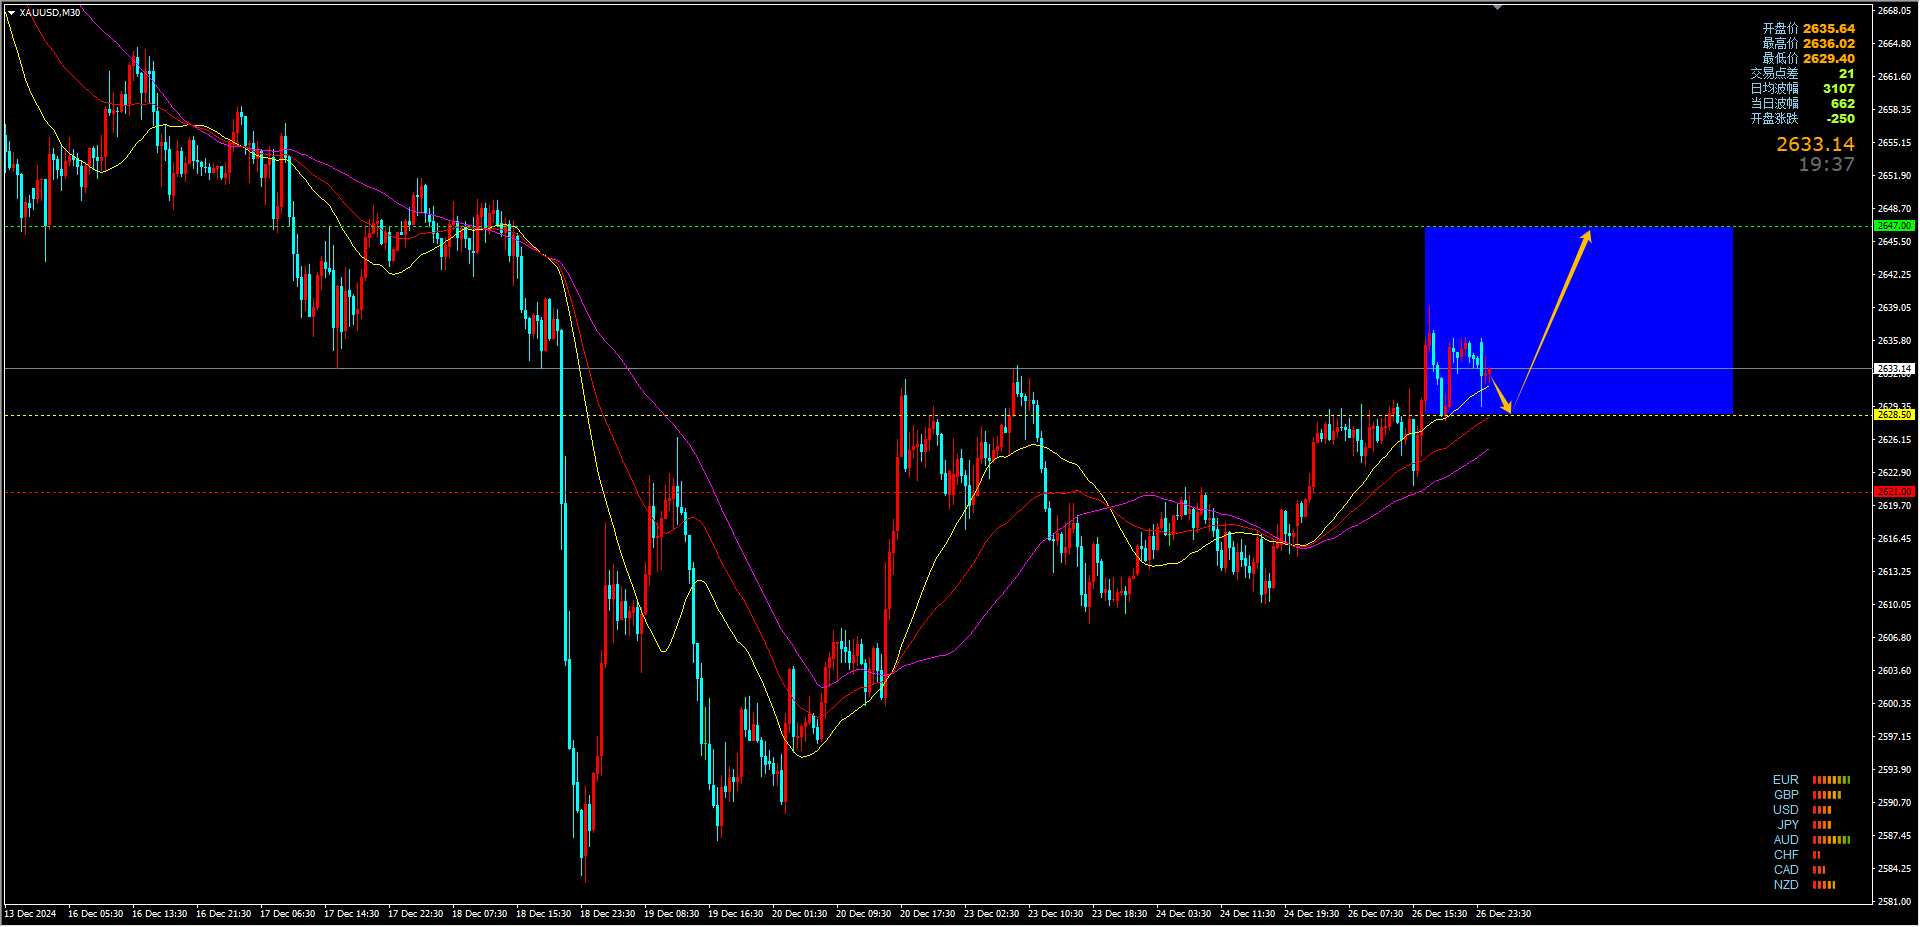
Task: Click the 23 Dec 10:30 time axis label
Action: [1055, 914]
